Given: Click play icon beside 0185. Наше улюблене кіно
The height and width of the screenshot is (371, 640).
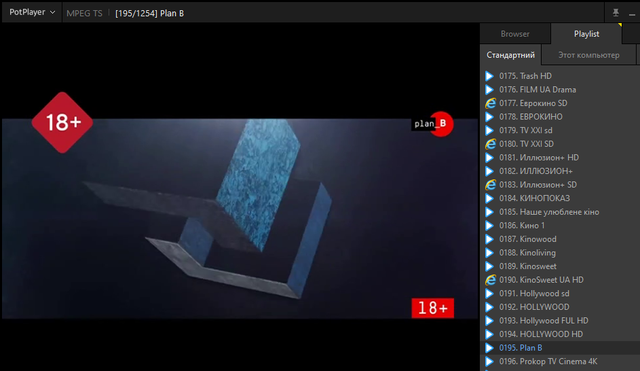Looking at the screenshot, I should (x=489, y=212).
